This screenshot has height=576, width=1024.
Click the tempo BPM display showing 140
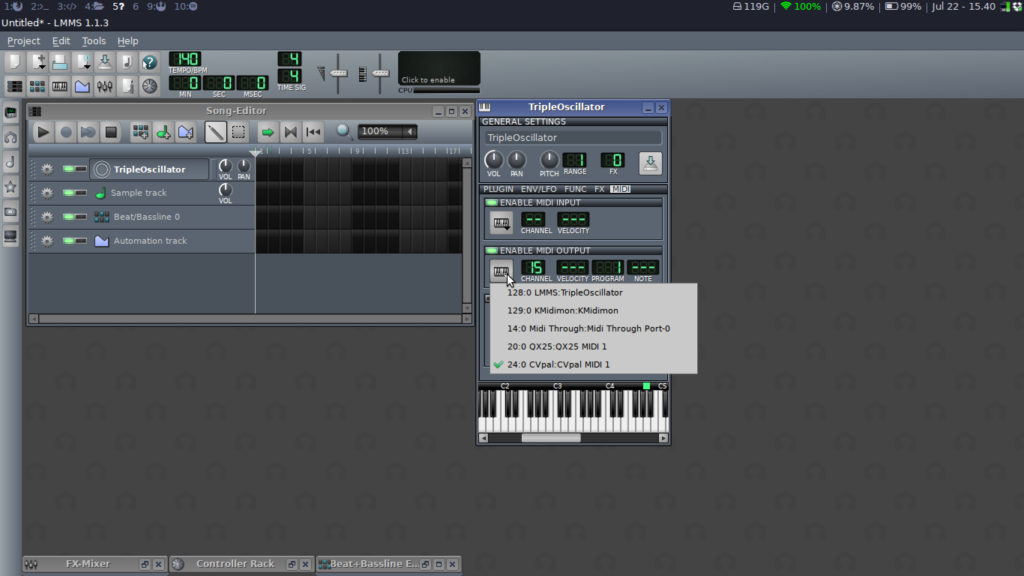point(185,59)
